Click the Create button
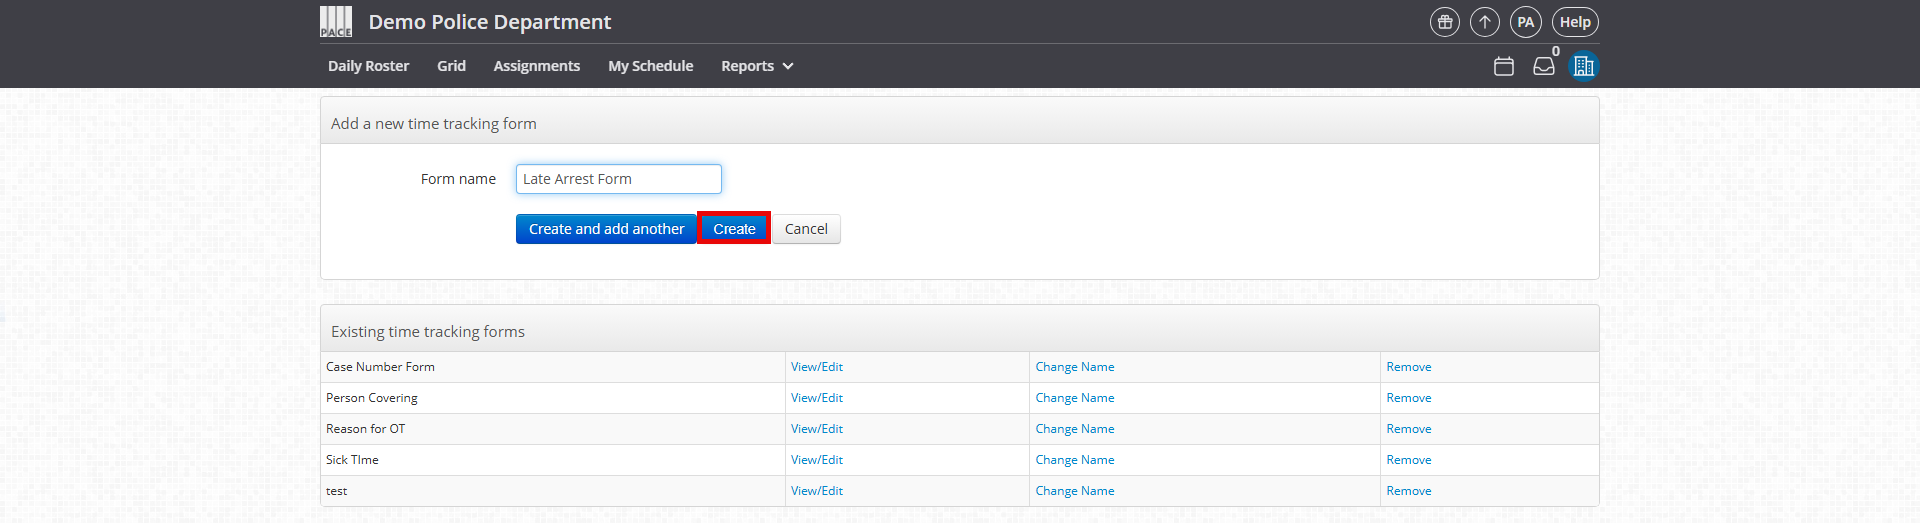Image resolution: width=1920 pixels, height=523 pixels. [734, 229]
